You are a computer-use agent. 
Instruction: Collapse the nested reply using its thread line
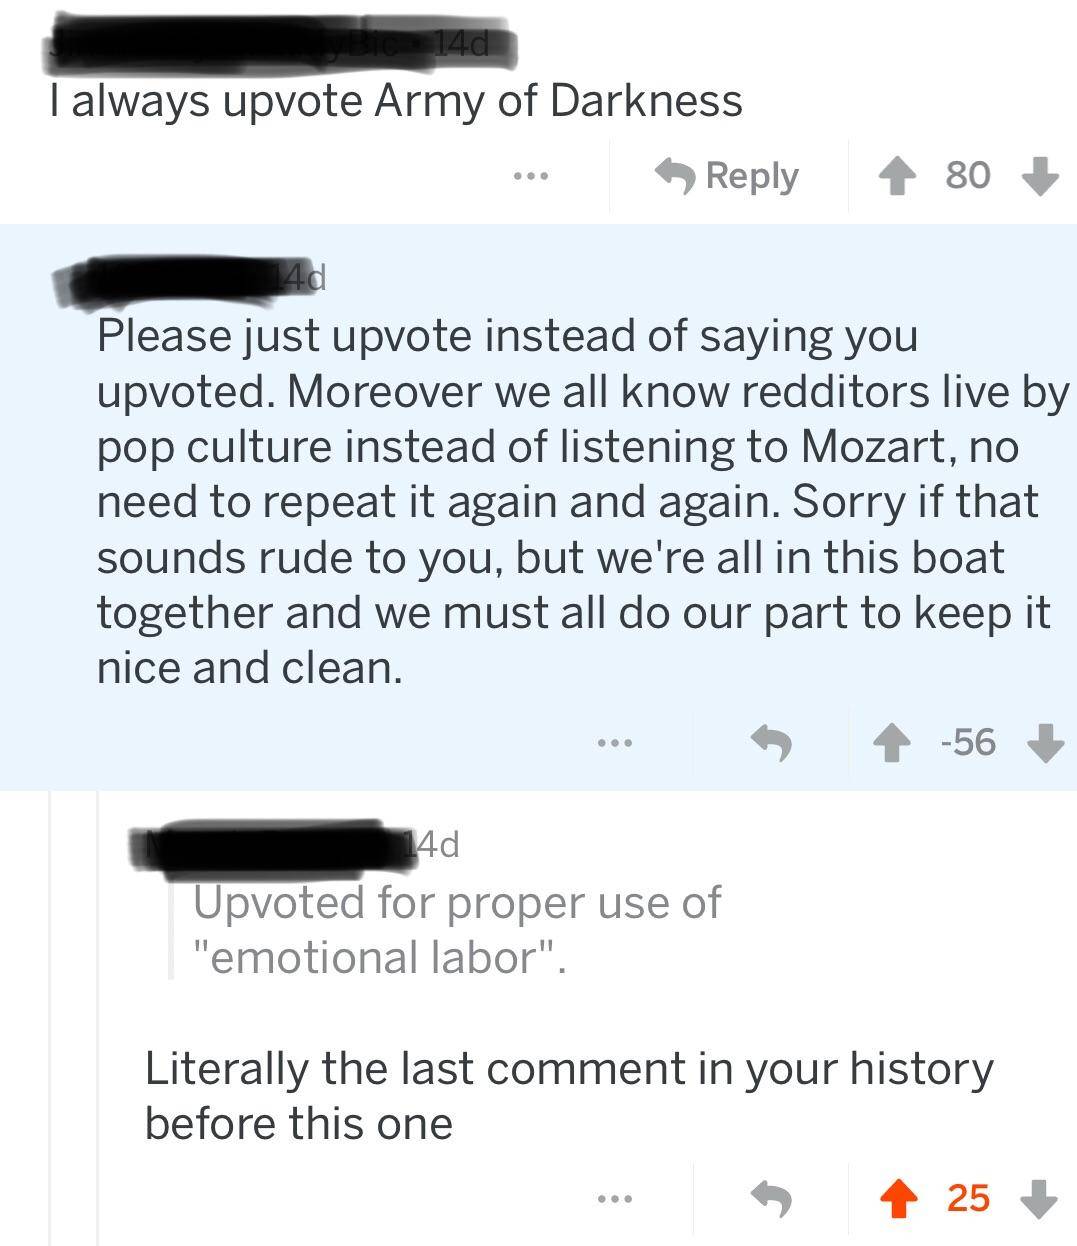point(97,1000)
